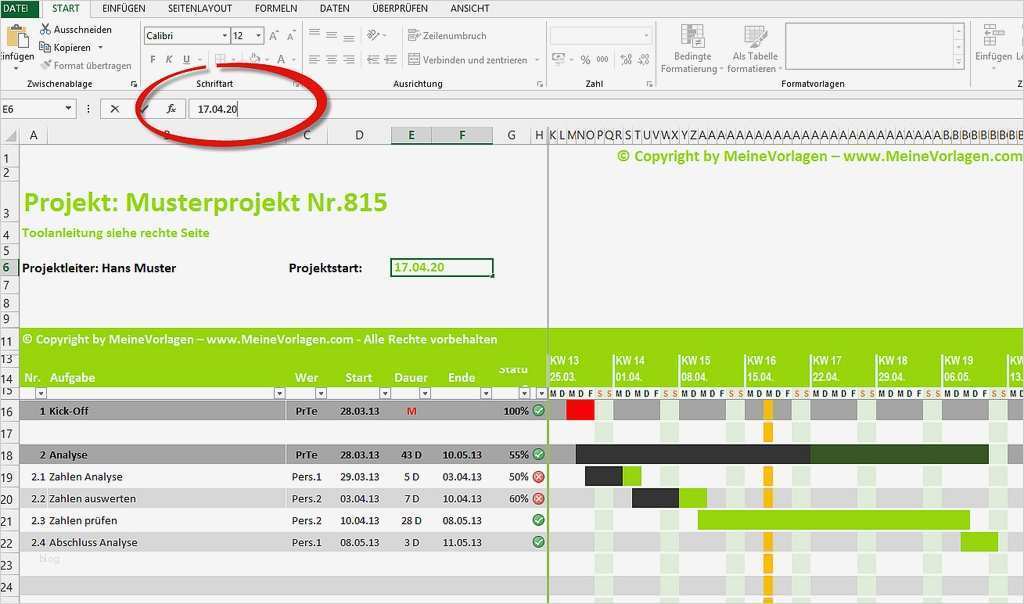Screen dimensions: 1024x604
Task: Cancel entry with the X formula bar button
Action: pos(115,109)
